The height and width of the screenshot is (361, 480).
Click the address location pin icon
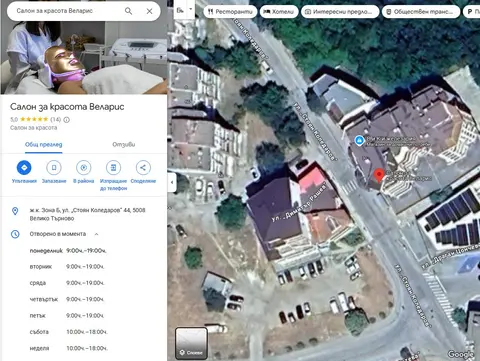tap(15, 211)
